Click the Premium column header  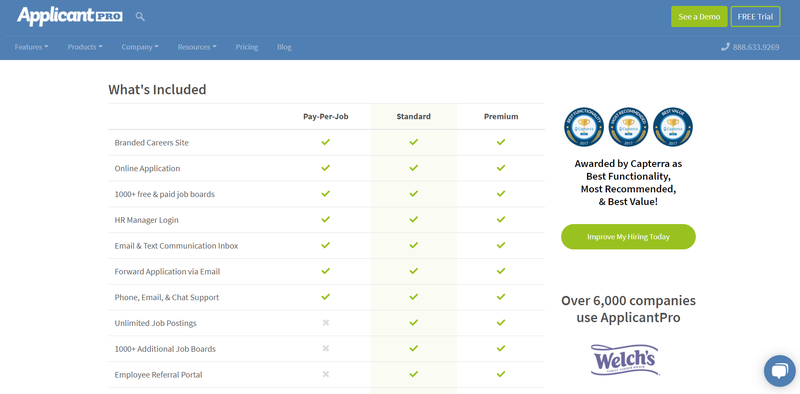(x=501, y=116)
